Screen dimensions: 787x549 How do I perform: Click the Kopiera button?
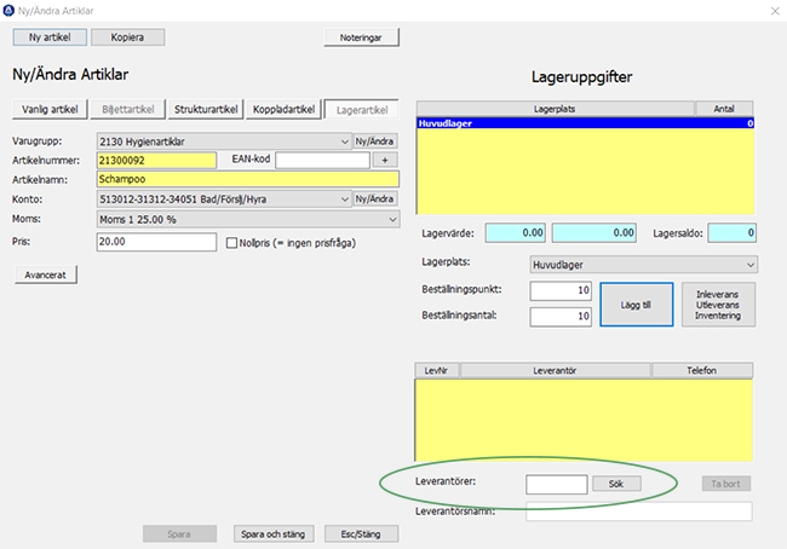click(x=127, y=37)
